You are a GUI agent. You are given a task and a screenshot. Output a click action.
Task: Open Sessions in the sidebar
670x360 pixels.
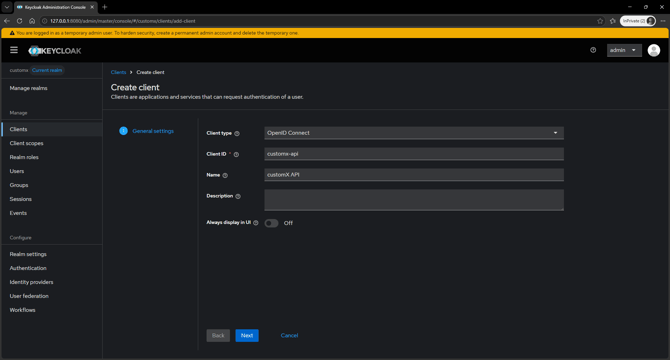(x=51, y=199)
